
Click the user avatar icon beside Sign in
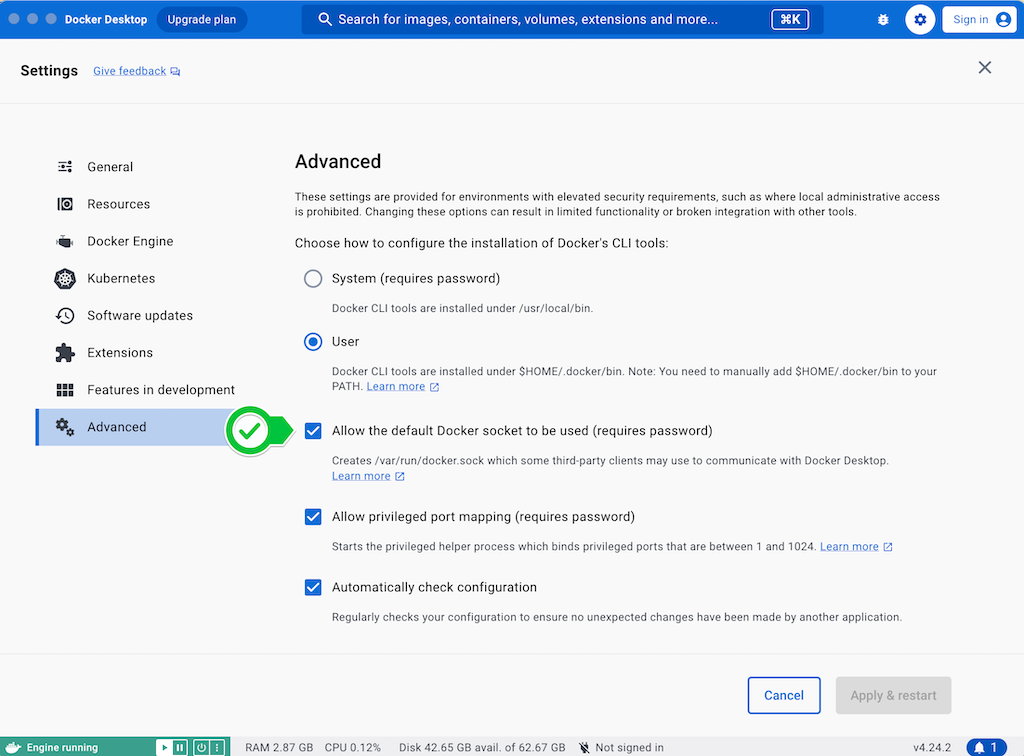(x=1003, y=20)
